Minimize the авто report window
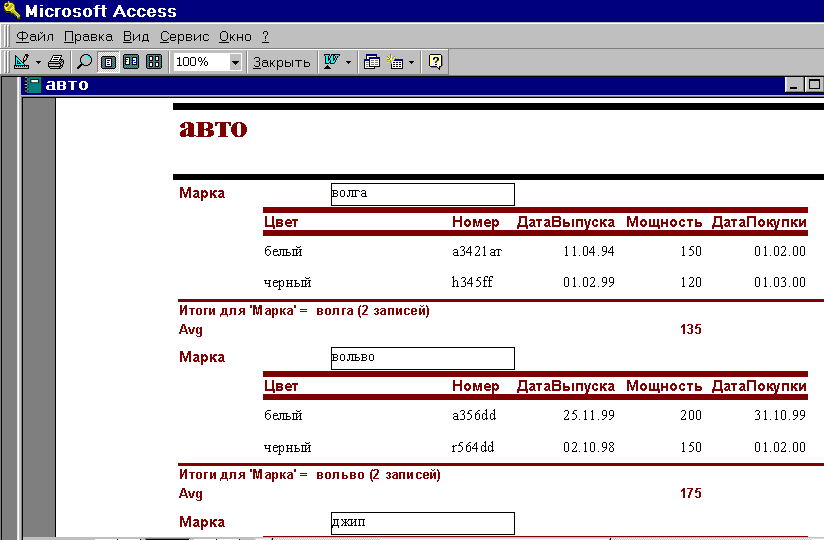 click(794, 85)
